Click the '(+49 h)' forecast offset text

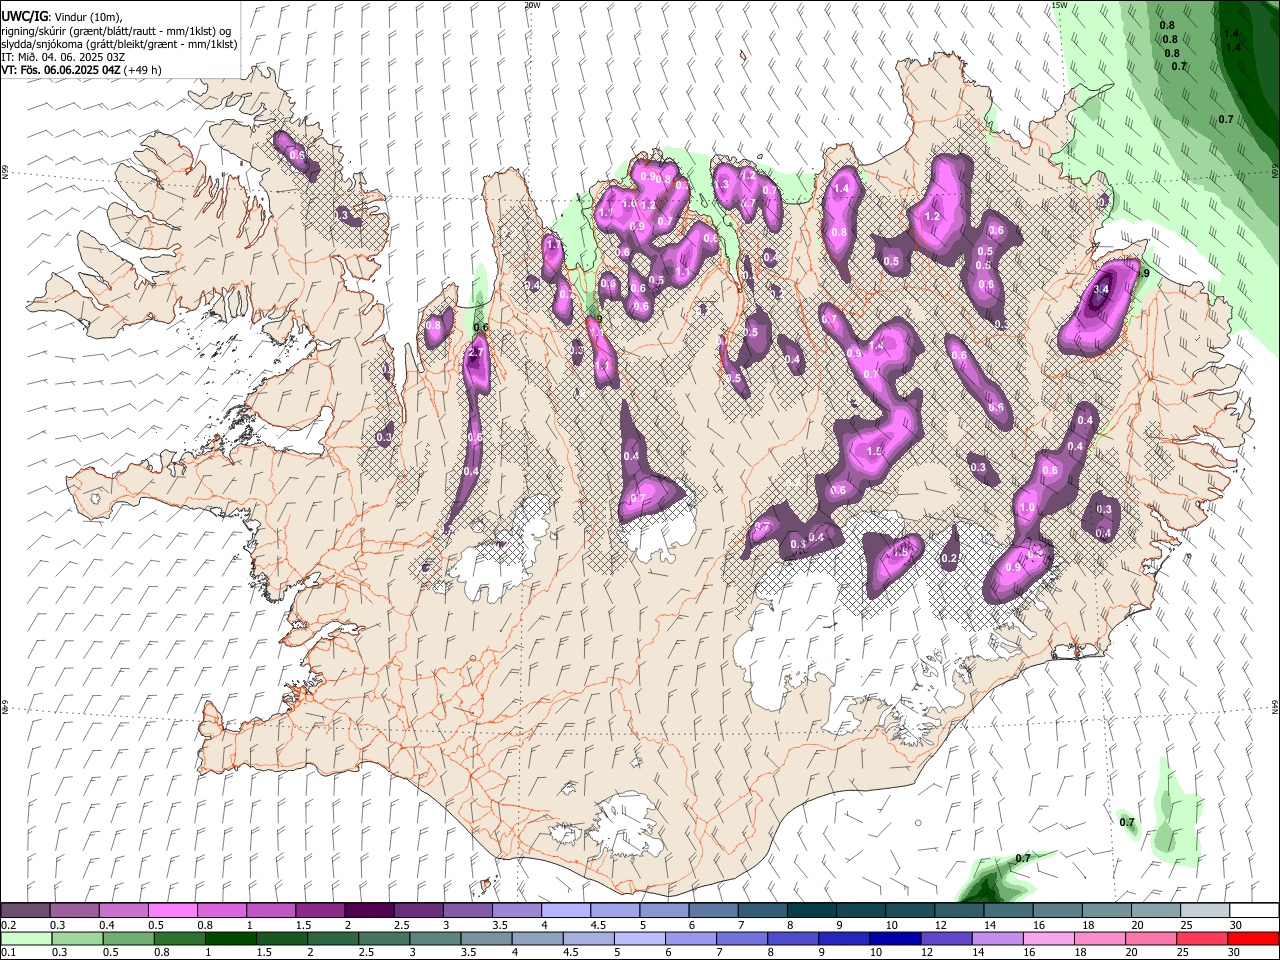coord(143,70)
